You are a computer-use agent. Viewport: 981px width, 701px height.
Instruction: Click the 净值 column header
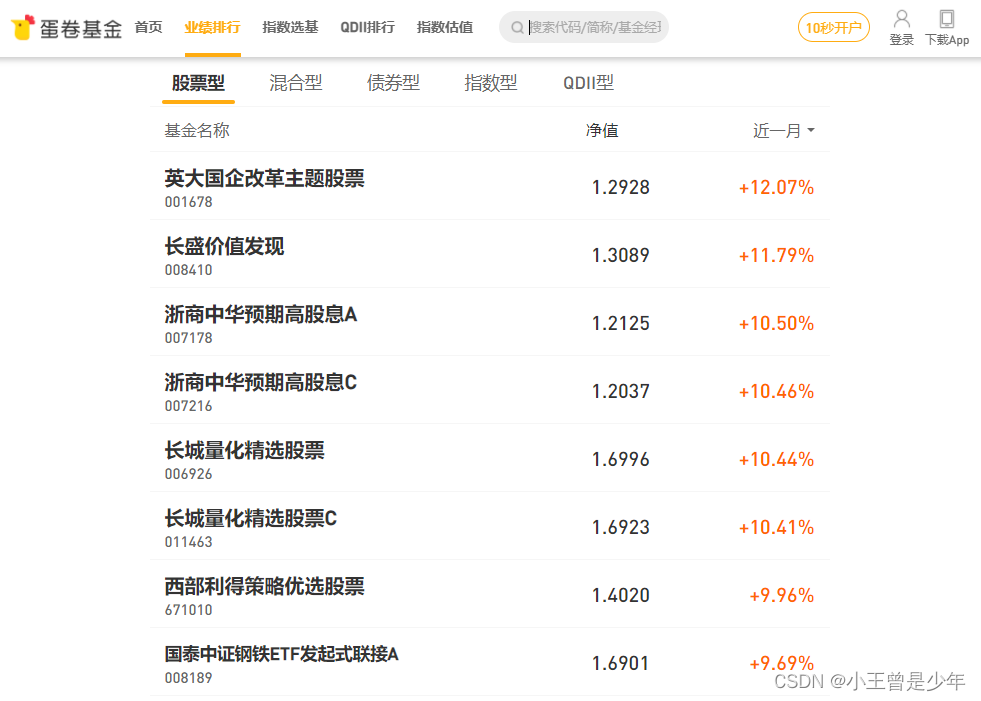click(602, 131)
